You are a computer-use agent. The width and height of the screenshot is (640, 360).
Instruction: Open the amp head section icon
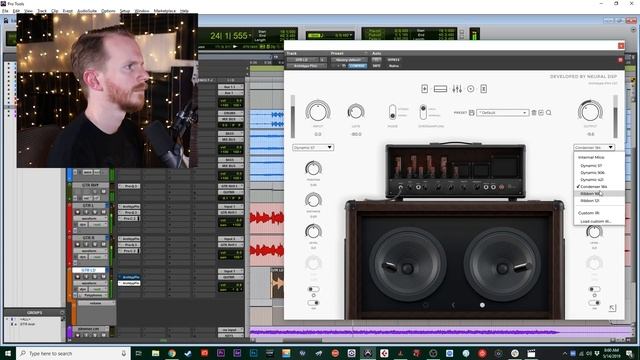(440, 89)
